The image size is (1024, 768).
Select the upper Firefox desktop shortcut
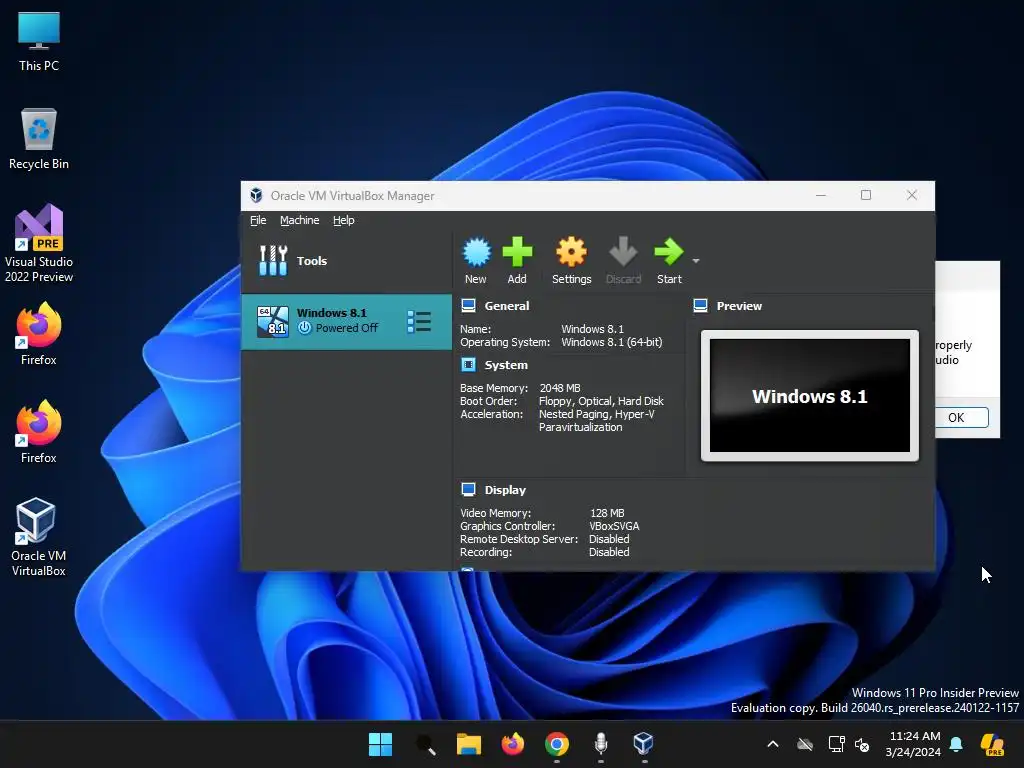(39, 334)
